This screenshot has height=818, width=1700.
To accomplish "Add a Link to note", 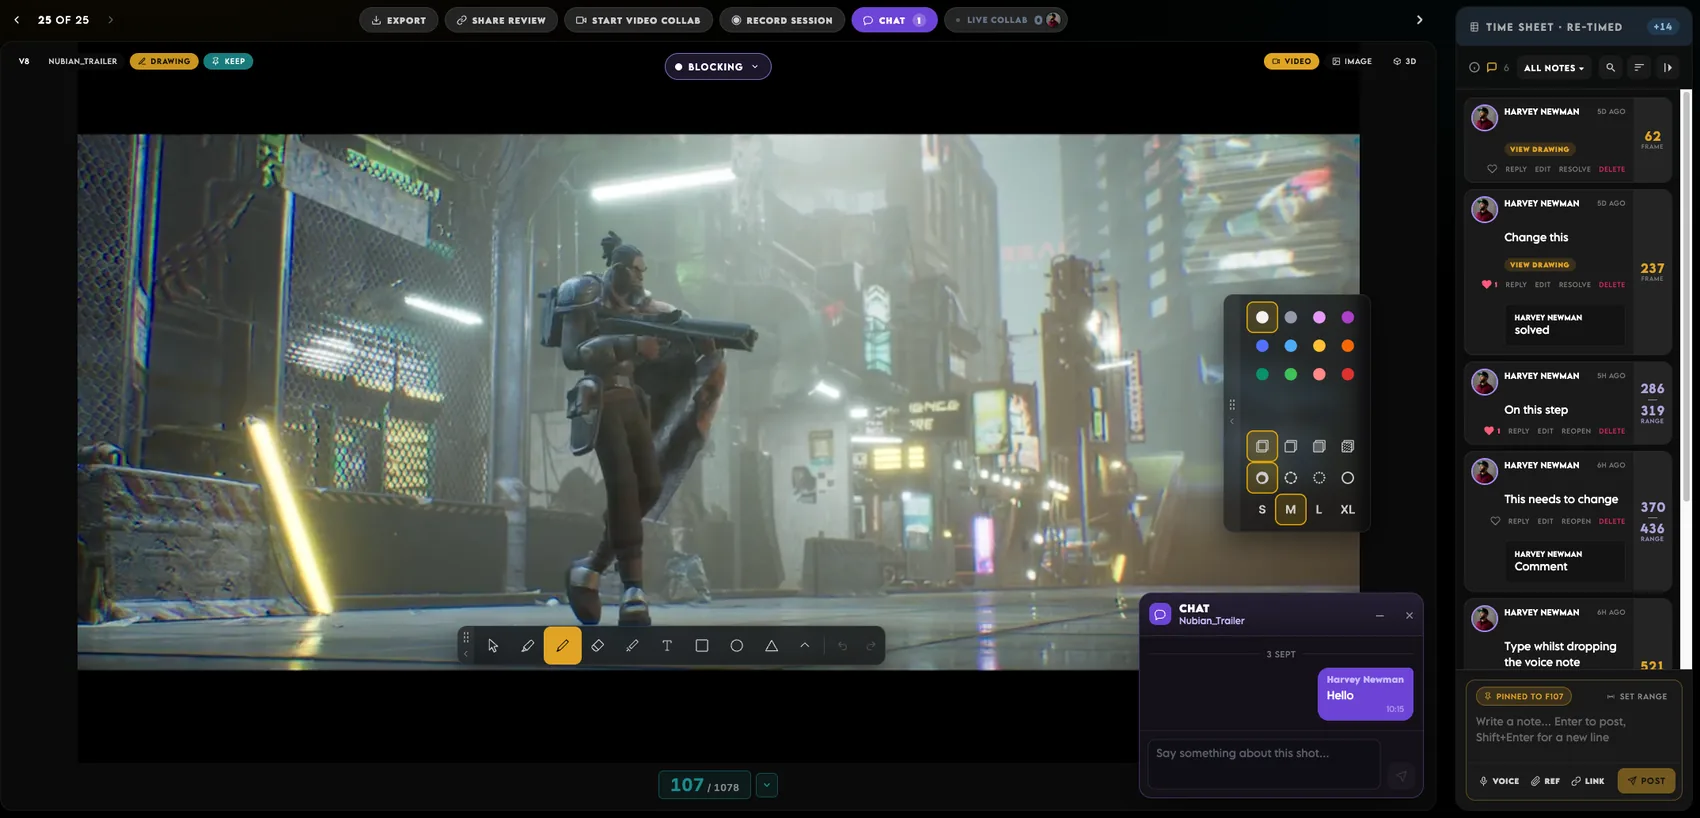I will [x=1588, y=781].
